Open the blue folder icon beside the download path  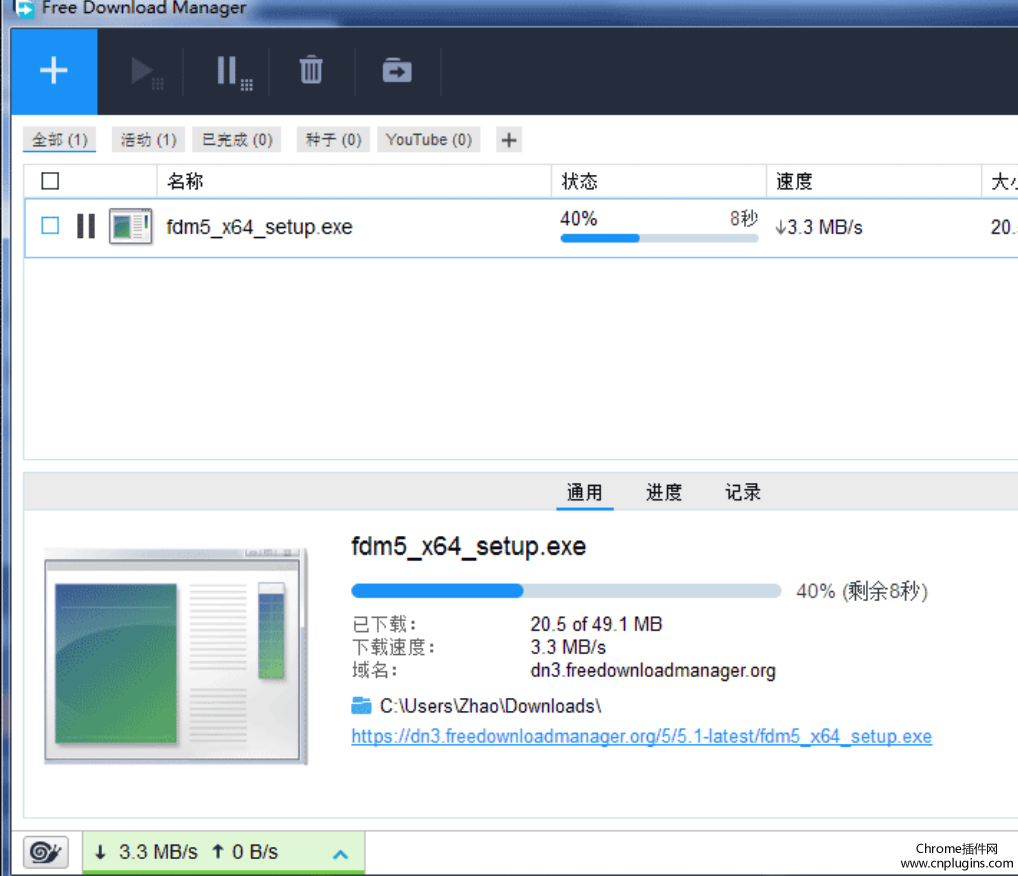(x=361, y=705)
